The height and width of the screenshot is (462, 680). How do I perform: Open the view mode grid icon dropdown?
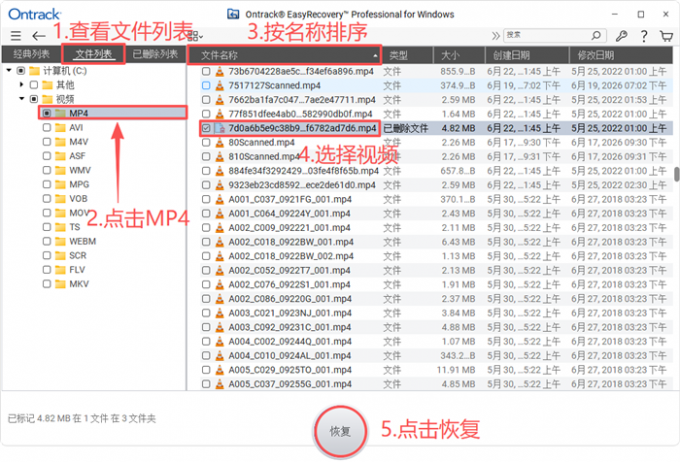tap(194, 36)
